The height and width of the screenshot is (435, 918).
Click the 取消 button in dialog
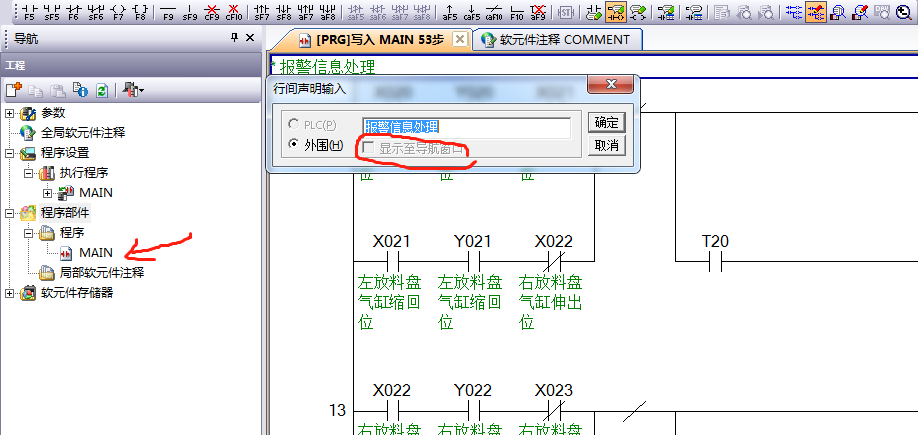[606, 145]
